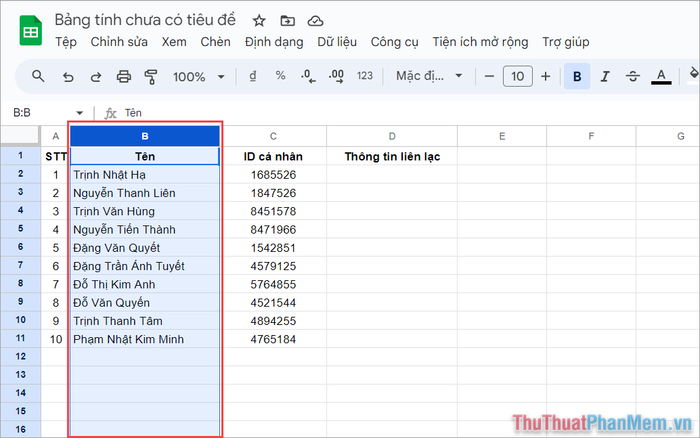Click the cell 'Đặng Văn Quyết'
Screen dimensions: 700x438
[x=145, y=248]
